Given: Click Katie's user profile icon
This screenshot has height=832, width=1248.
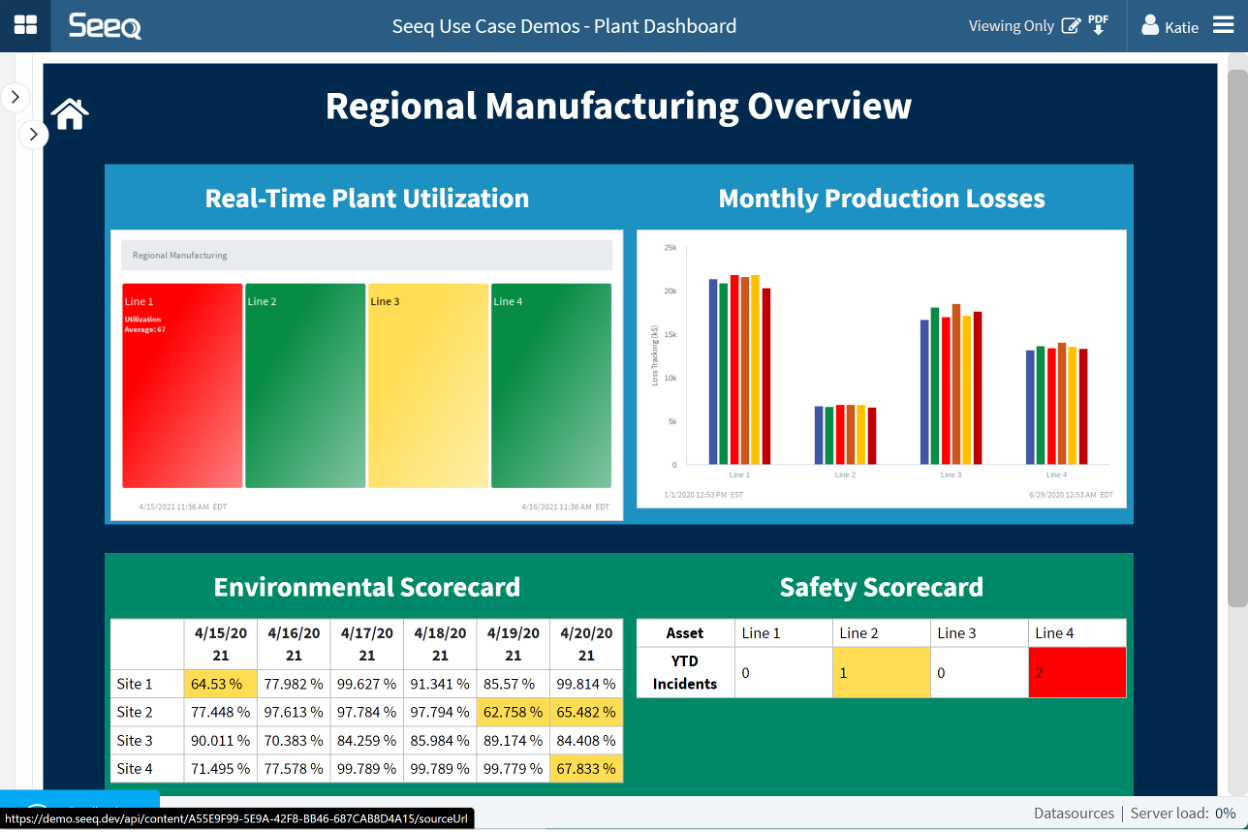Looking at the screenshot, I should (1150, 26).
